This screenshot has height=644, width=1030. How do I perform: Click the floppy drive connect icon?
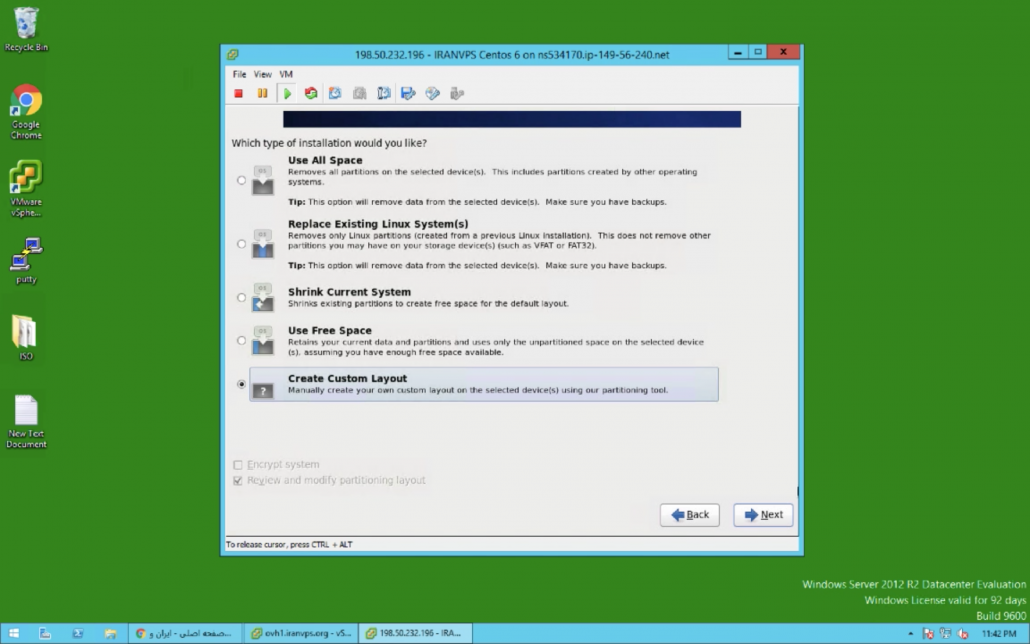point(408,93)
